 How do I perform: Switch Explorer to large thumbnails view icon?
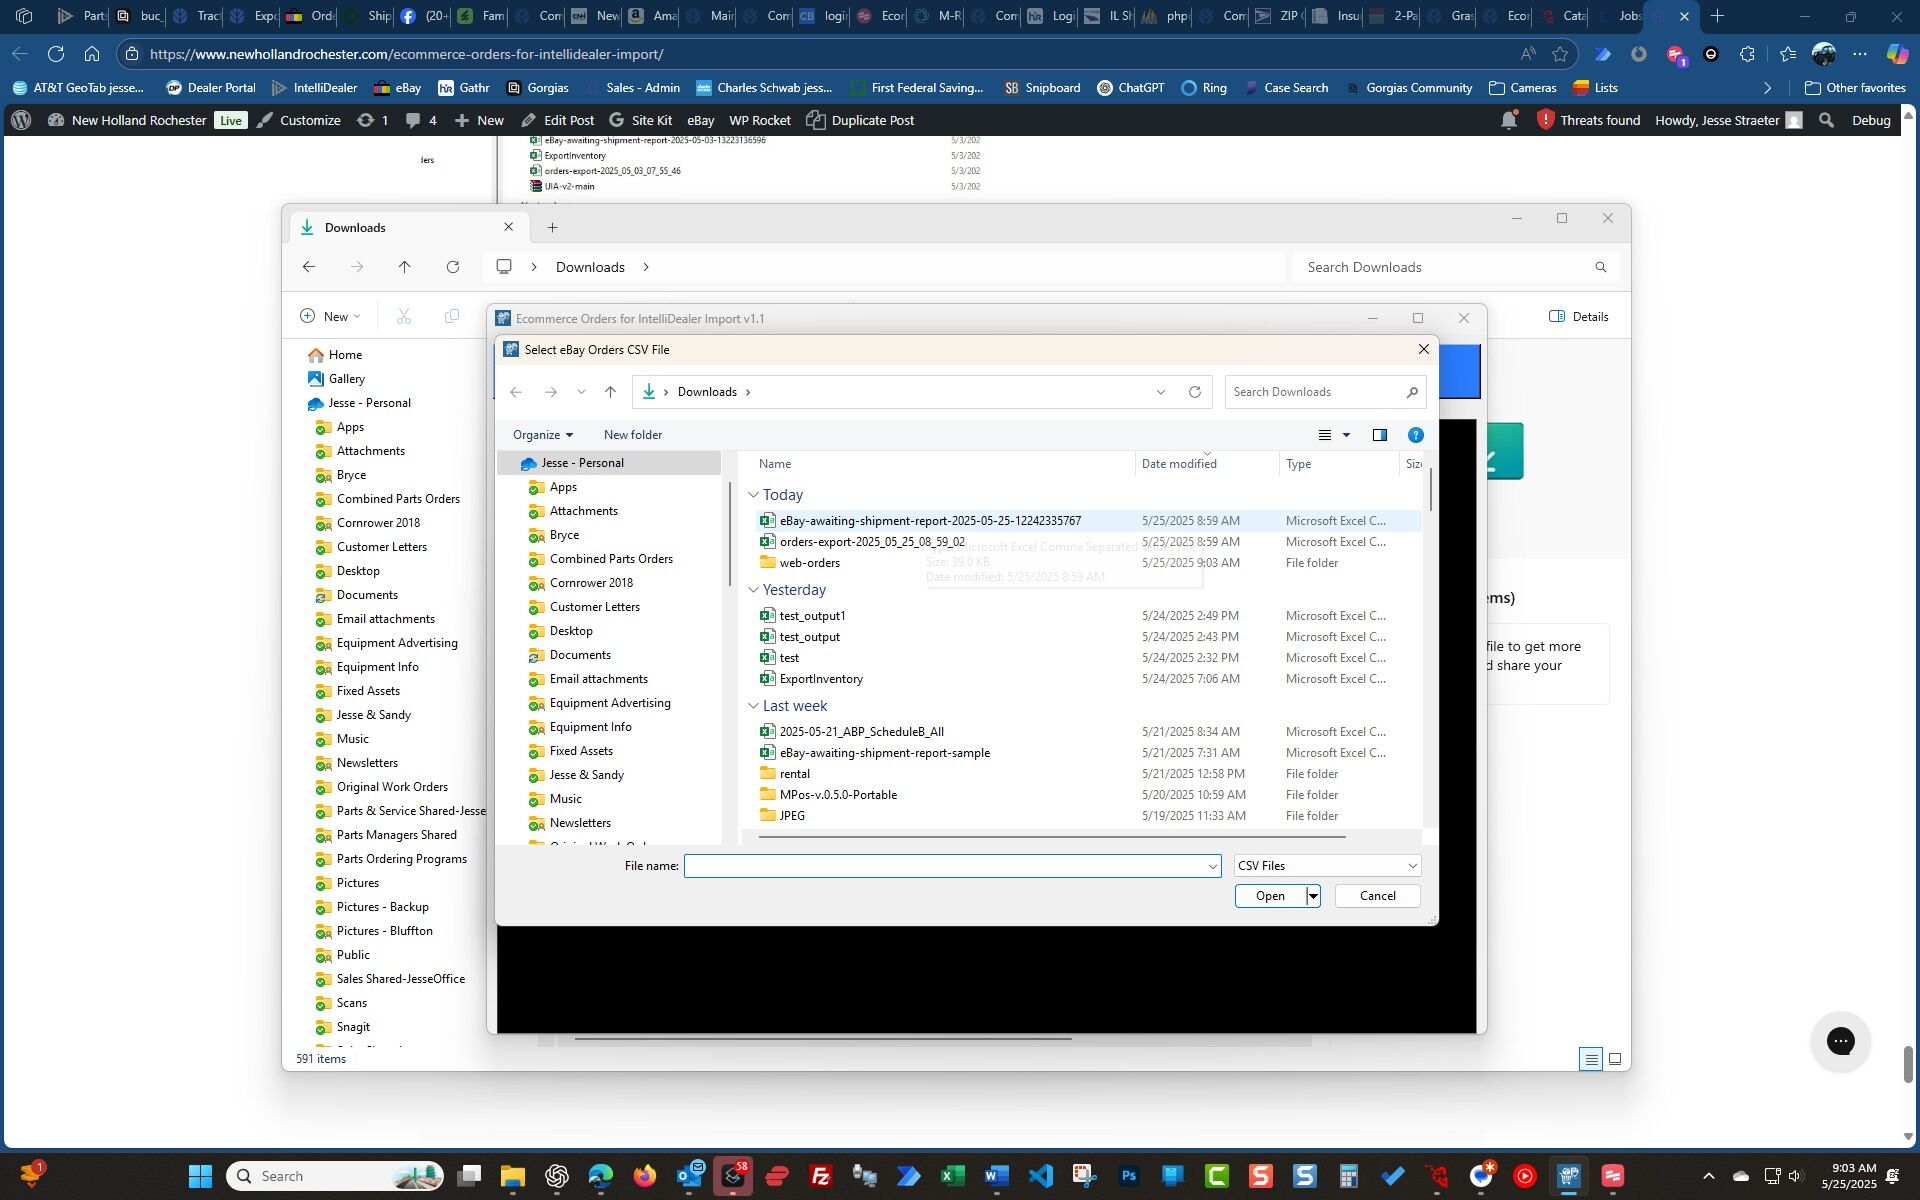[x=1614, y=1059]
